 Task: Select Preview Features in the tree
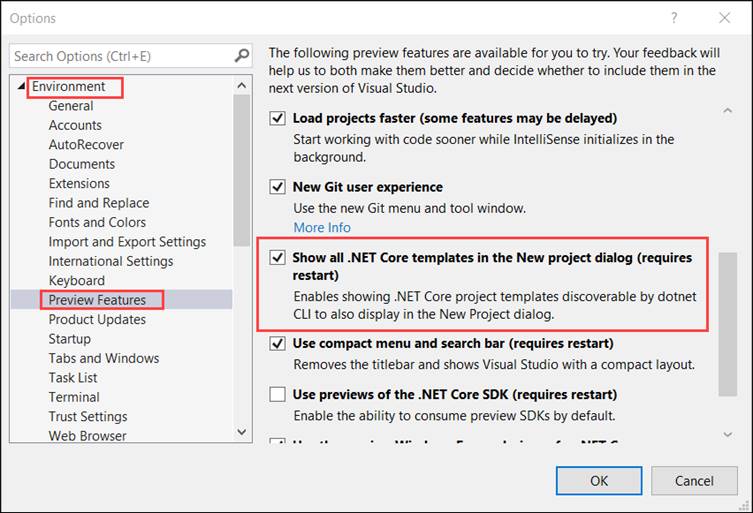[x=97, y=300]
